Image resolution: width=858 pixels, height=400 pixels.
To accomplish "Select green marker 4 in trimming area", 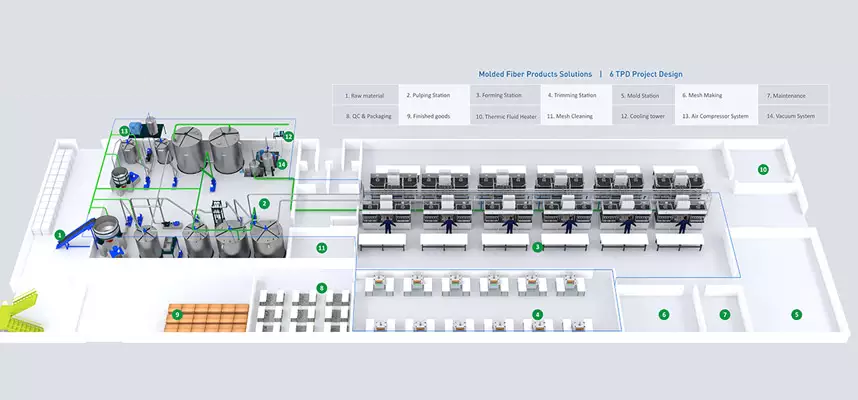I will point(537,315).
